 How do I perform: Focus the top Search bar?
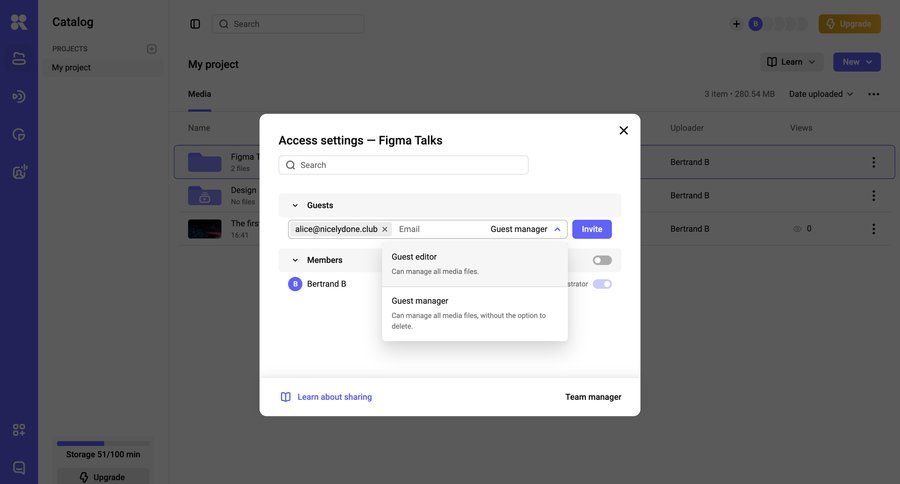click(288, 24)
